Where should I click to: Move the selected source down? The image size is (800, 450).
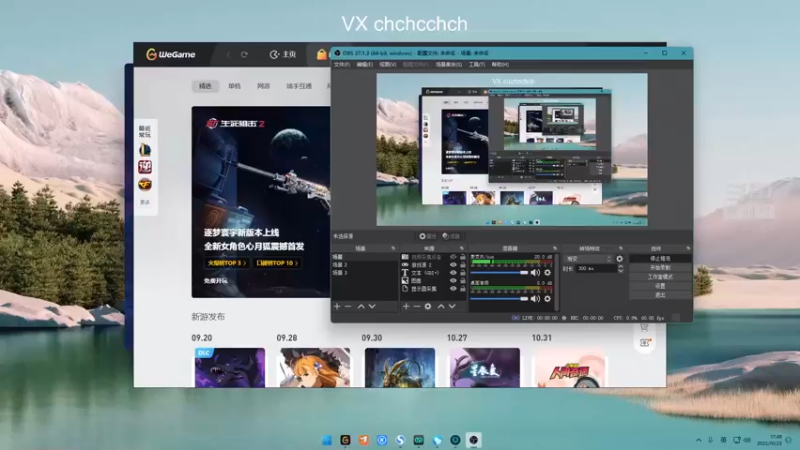pyautogui.click(x=452, y=307)
